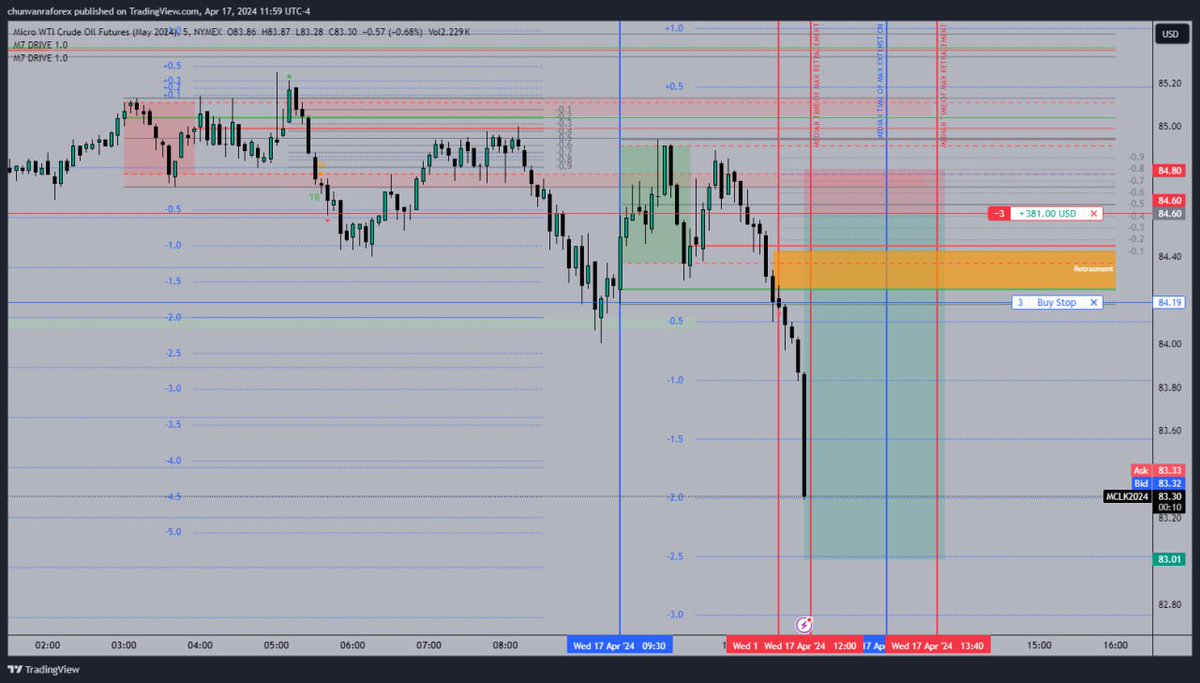Click the 84.00 price axis label

(x=1169, y=344)
